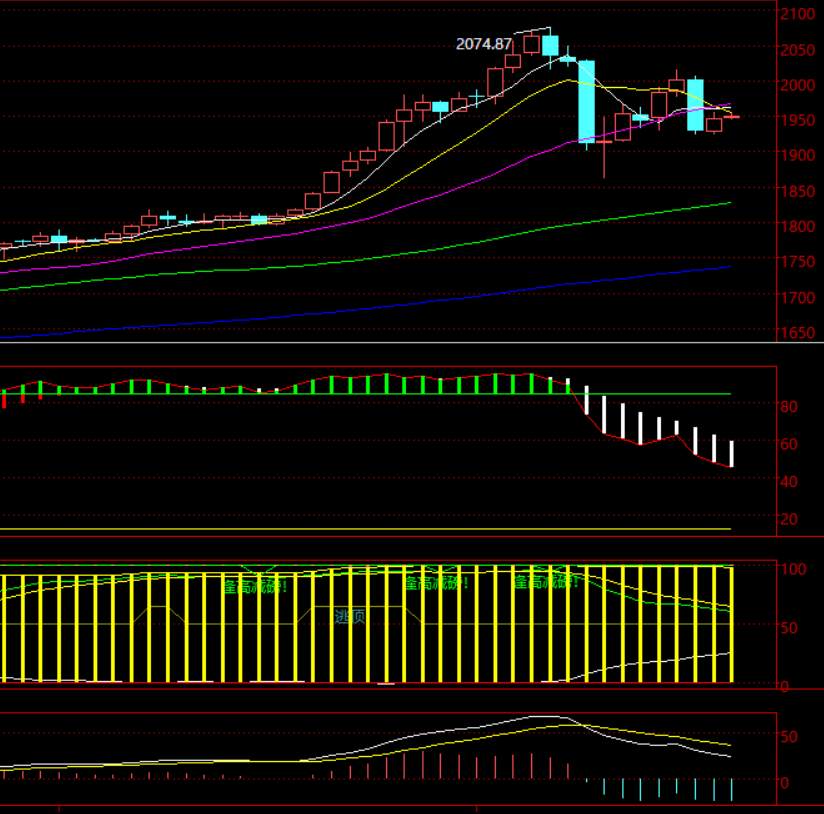
Task: Click the leftmost 逢高减磅! signal label
Action: (255, 586)
